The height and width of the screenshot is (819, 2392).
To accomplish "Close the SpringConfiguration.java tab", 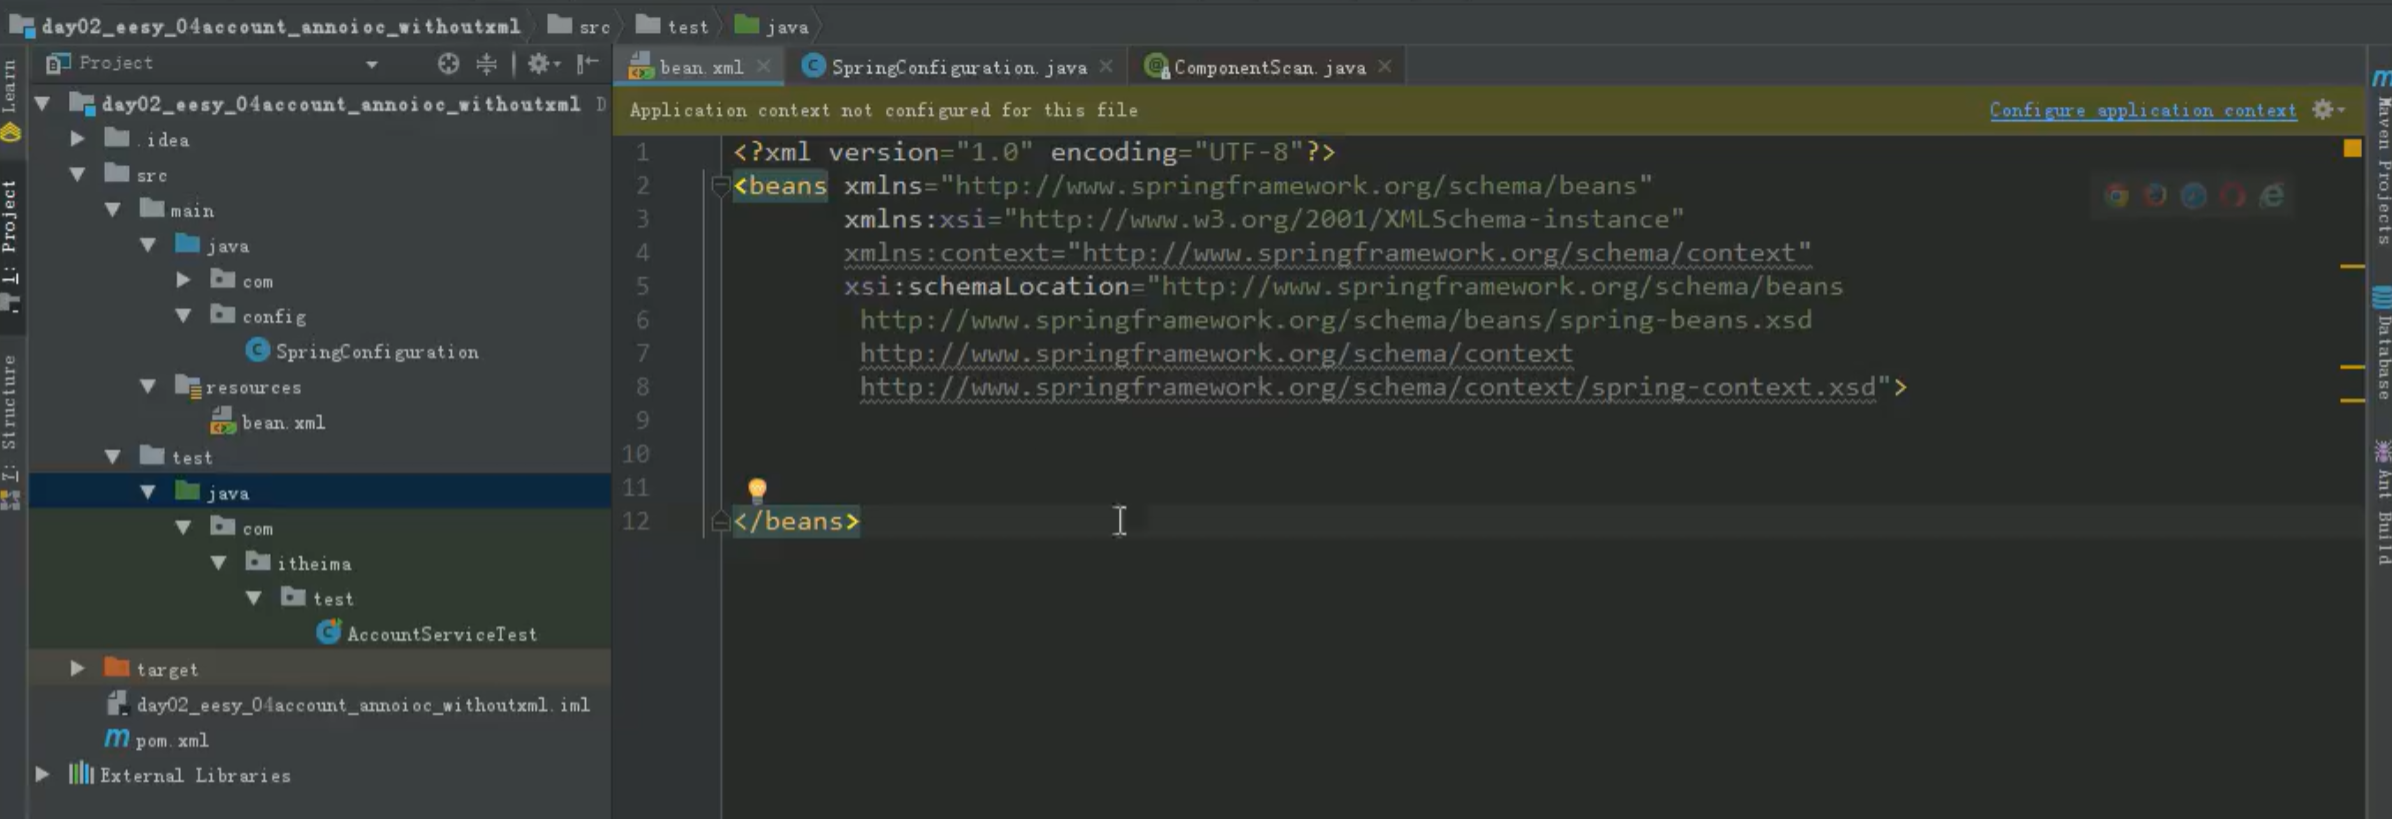I will (x=1106, y=66).
